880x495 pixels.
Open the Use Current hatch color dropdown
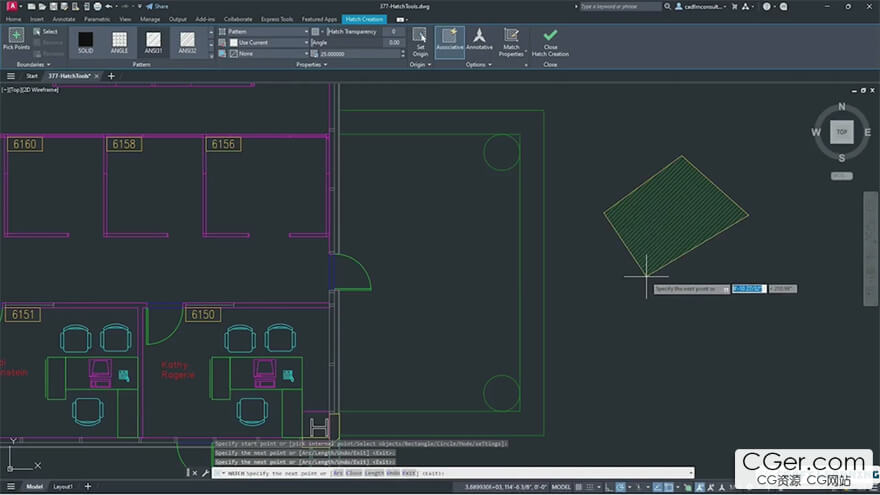pos(268,43)
